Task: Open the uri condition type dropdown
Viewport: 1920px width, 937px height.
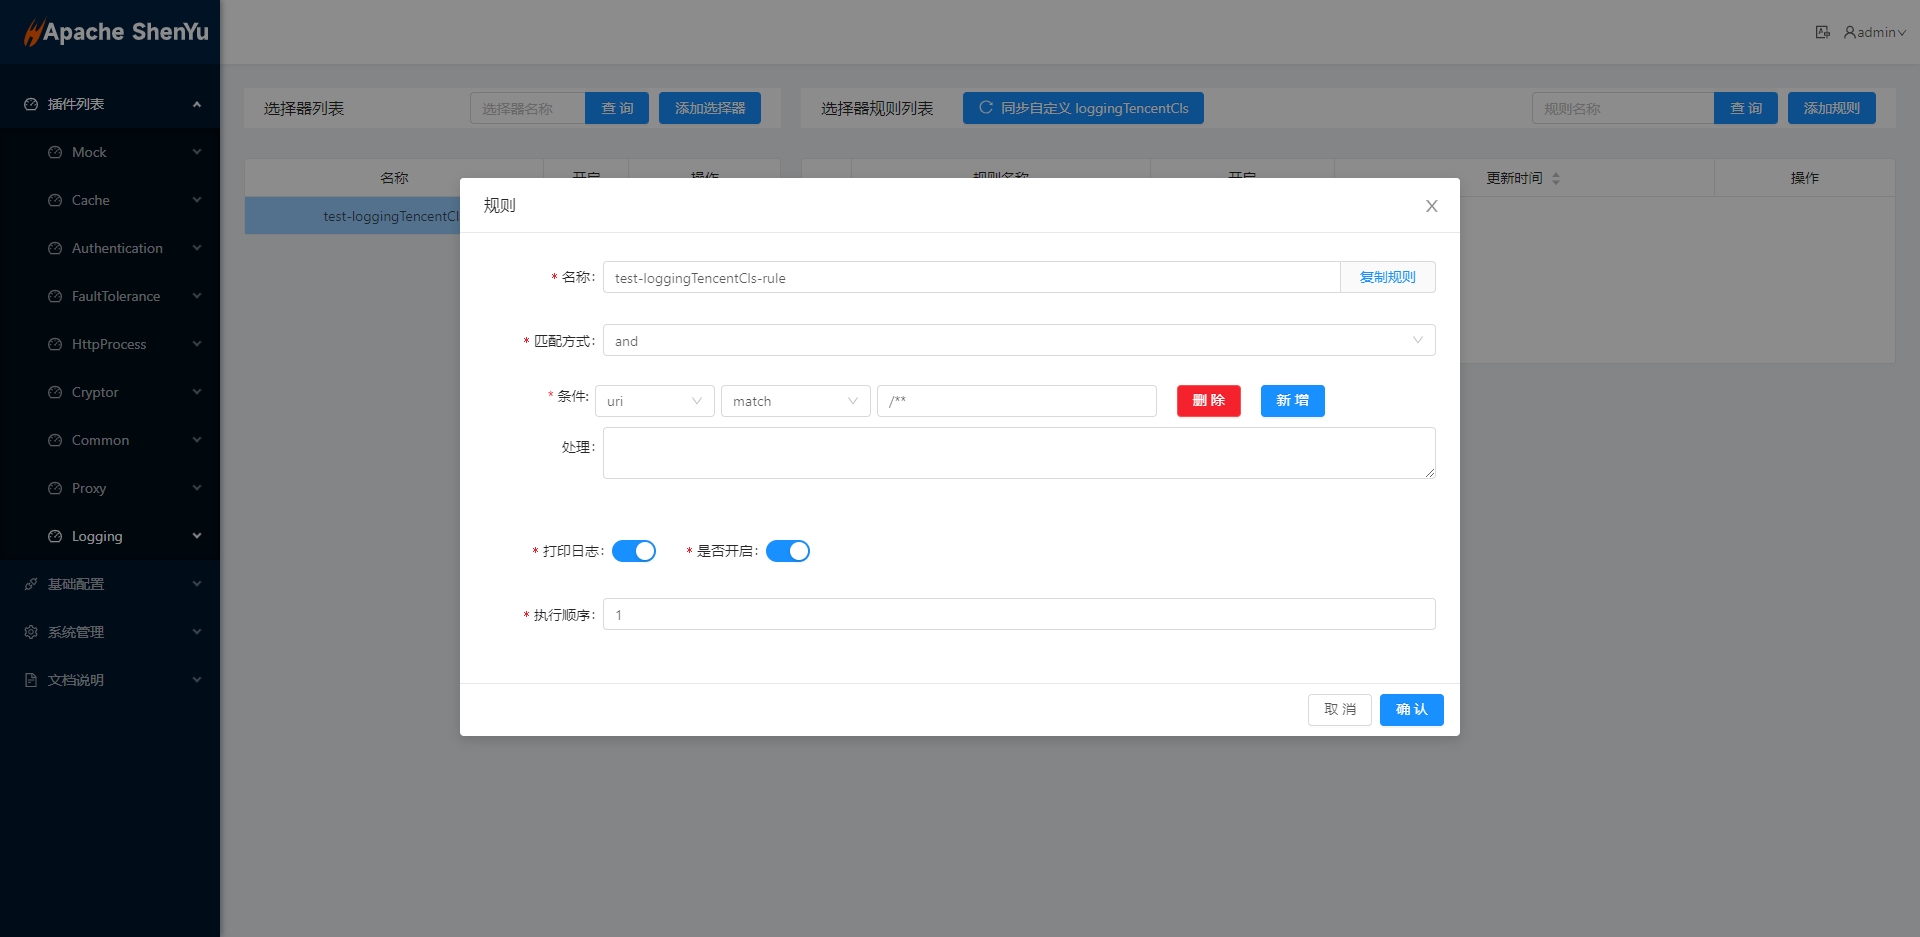Action: pyautogui.click(x=654, y=401)
